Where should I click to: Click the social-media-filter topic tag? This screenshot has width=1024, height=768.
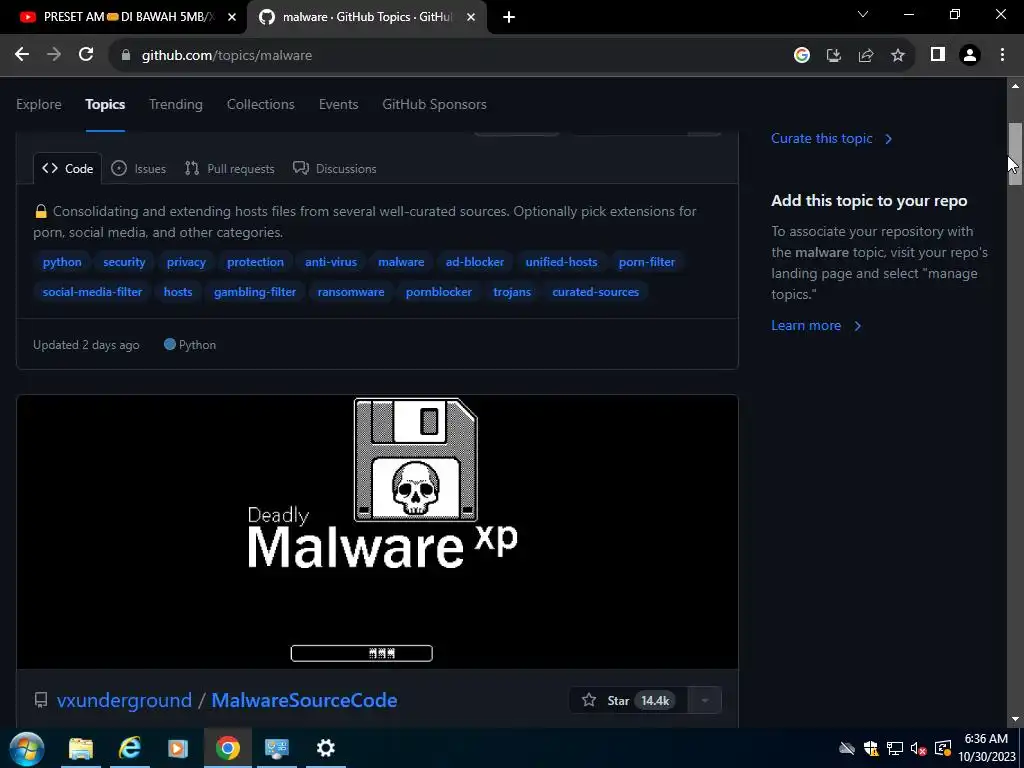(92, 292)
